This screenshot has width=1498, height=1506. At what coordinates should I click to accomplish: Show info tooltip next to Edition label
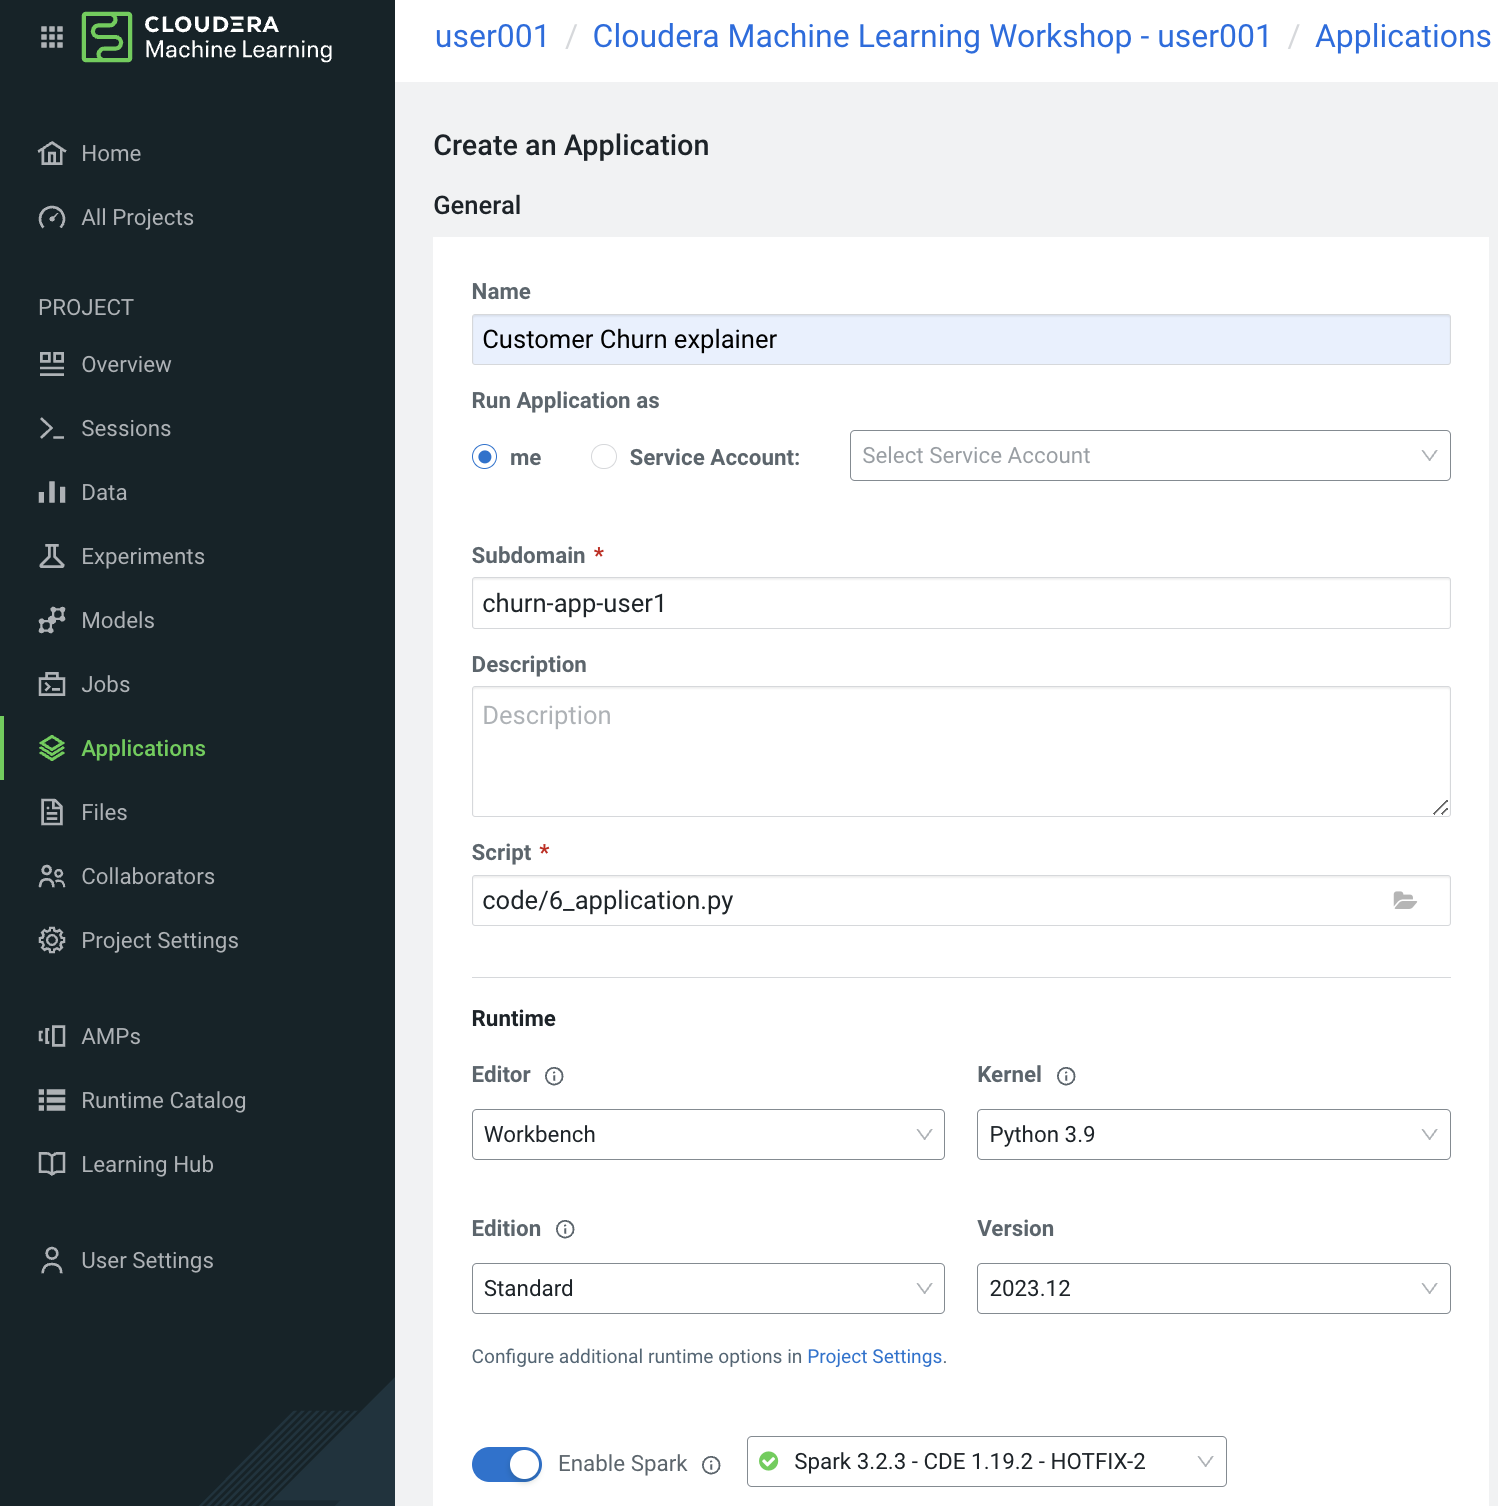click(x=565, y=1229)
